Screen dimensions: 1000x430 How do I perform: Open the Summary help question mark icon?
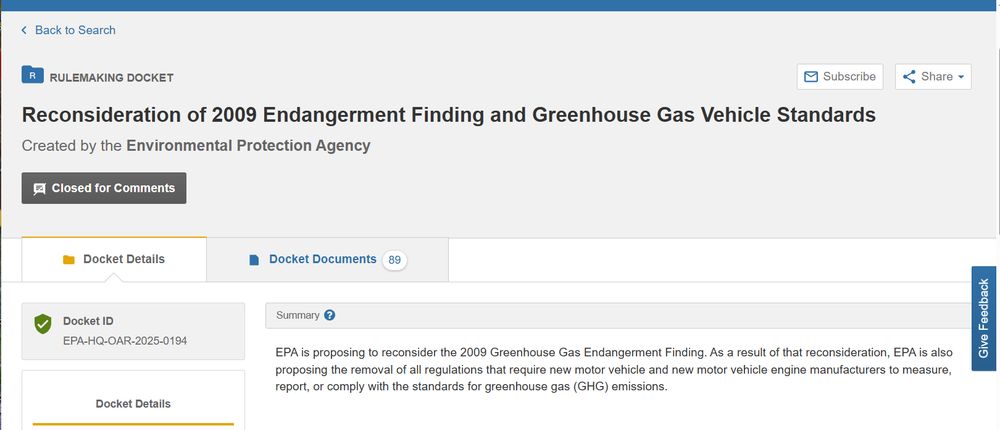point(330,315)
